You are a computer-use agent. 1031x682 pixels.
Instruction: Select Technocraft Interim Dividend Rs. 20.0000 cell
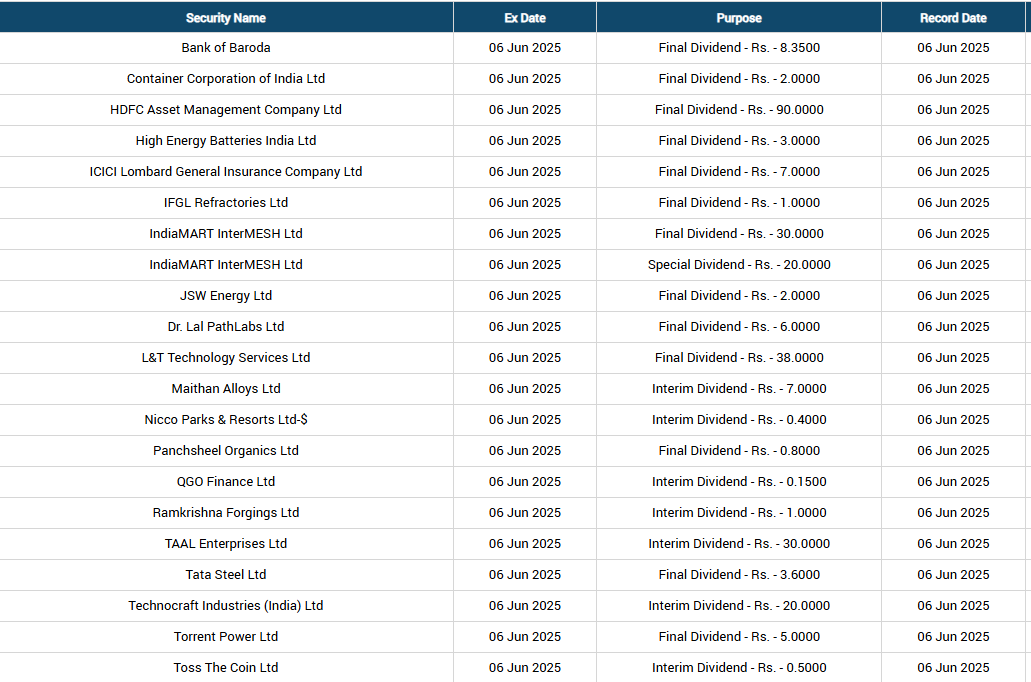[739, 605]
